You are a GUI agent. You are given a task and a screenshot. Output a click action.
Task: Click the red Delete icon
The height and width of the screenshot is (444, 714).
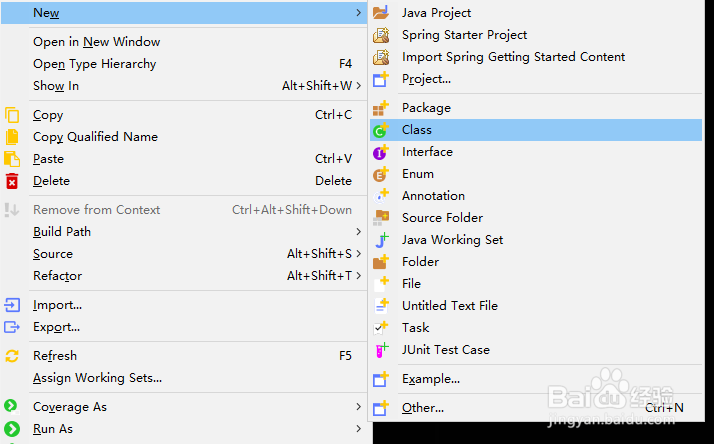pyautogui.click(x=12, y=181)
